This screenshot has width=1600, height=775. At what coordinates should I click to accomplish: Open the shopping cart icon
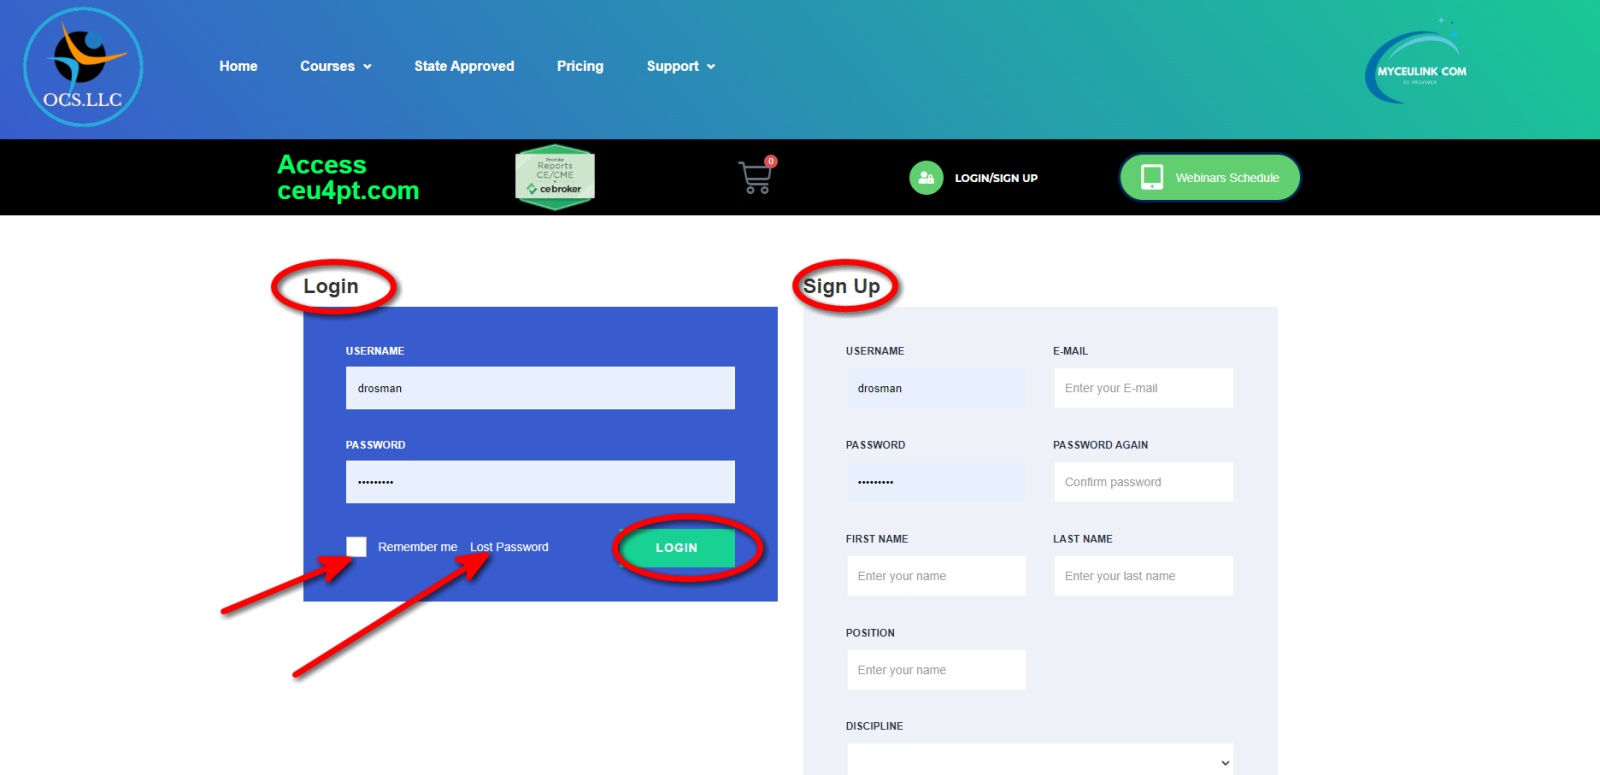coord(756,177)
